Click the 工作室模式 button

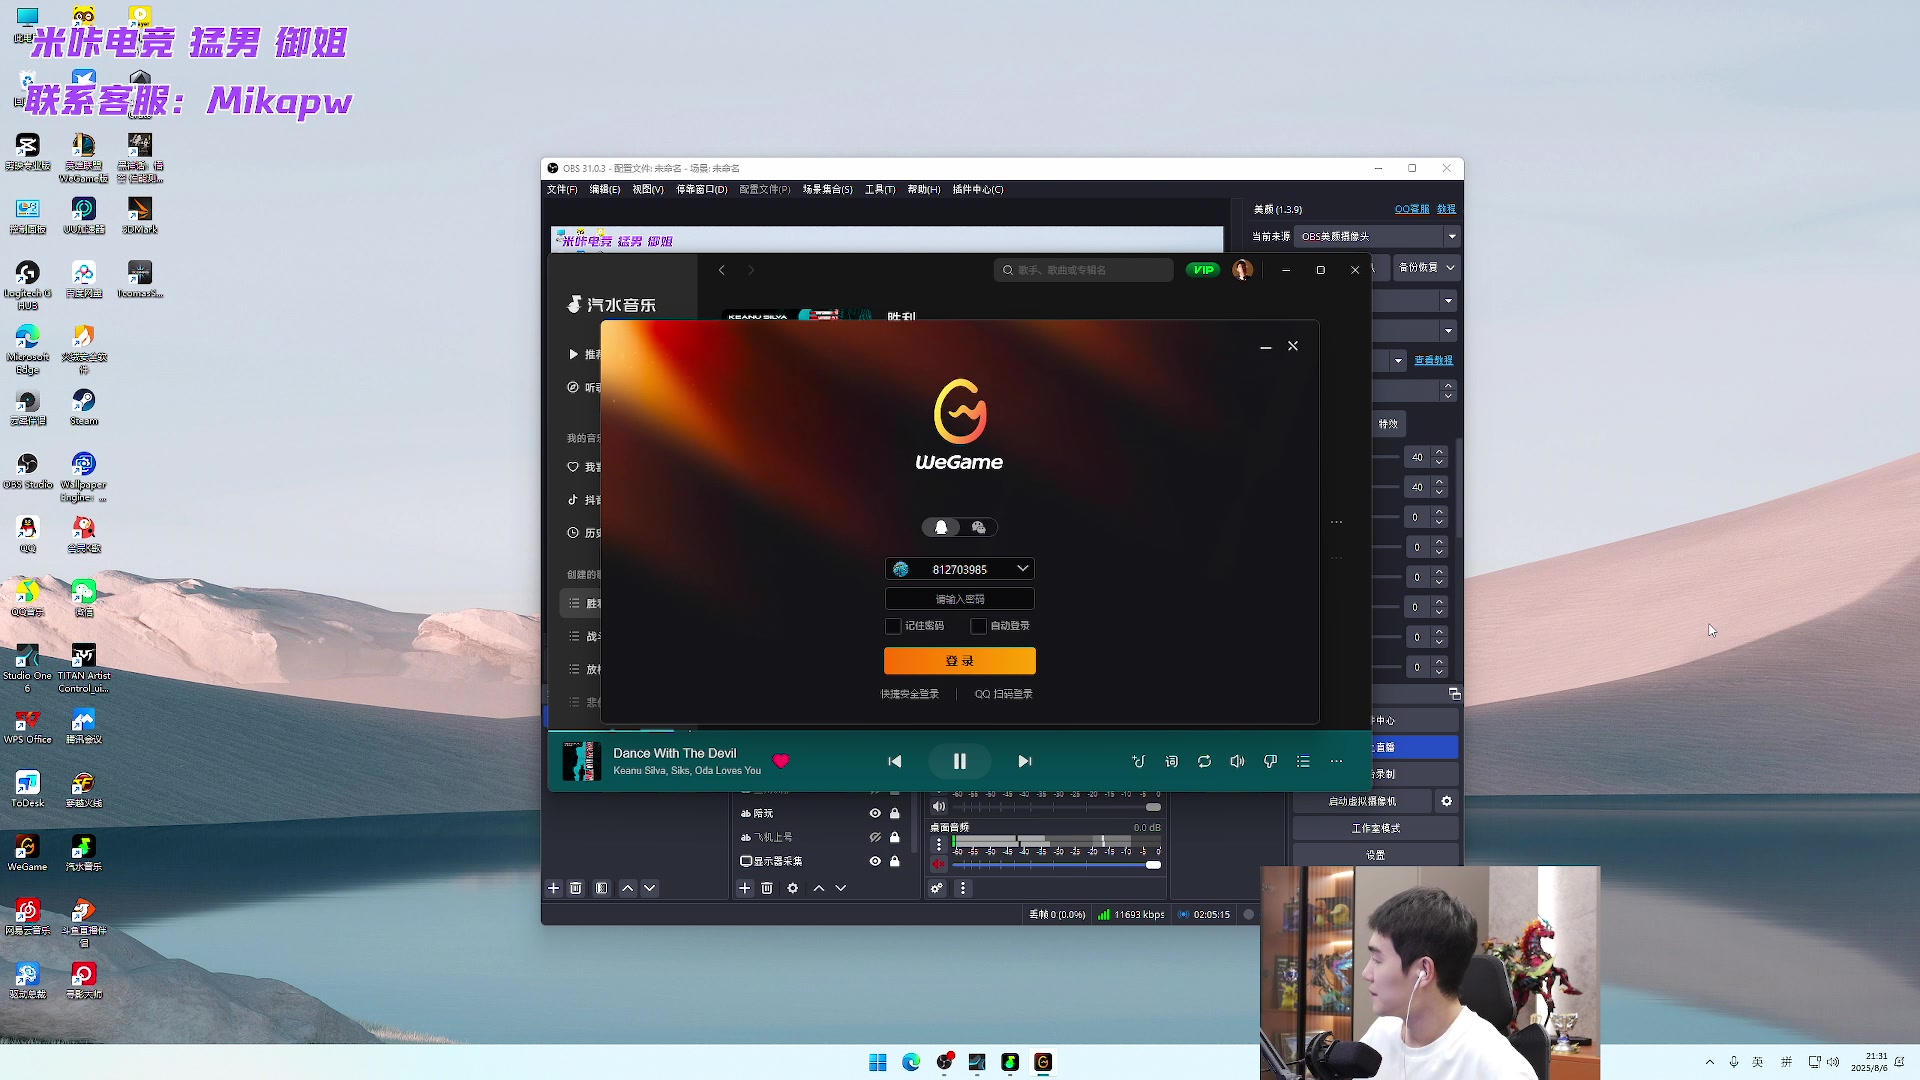point(1376,828)
